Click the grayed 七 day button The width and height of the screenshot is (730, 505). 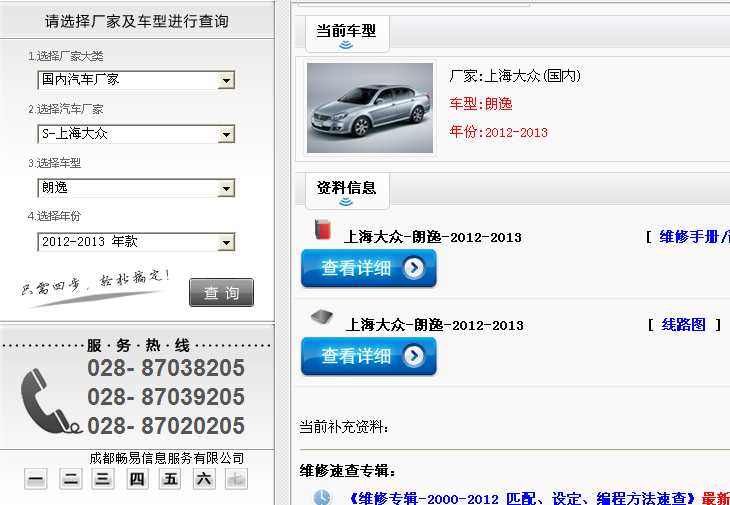pyautogui.click(x=237, y=479)
